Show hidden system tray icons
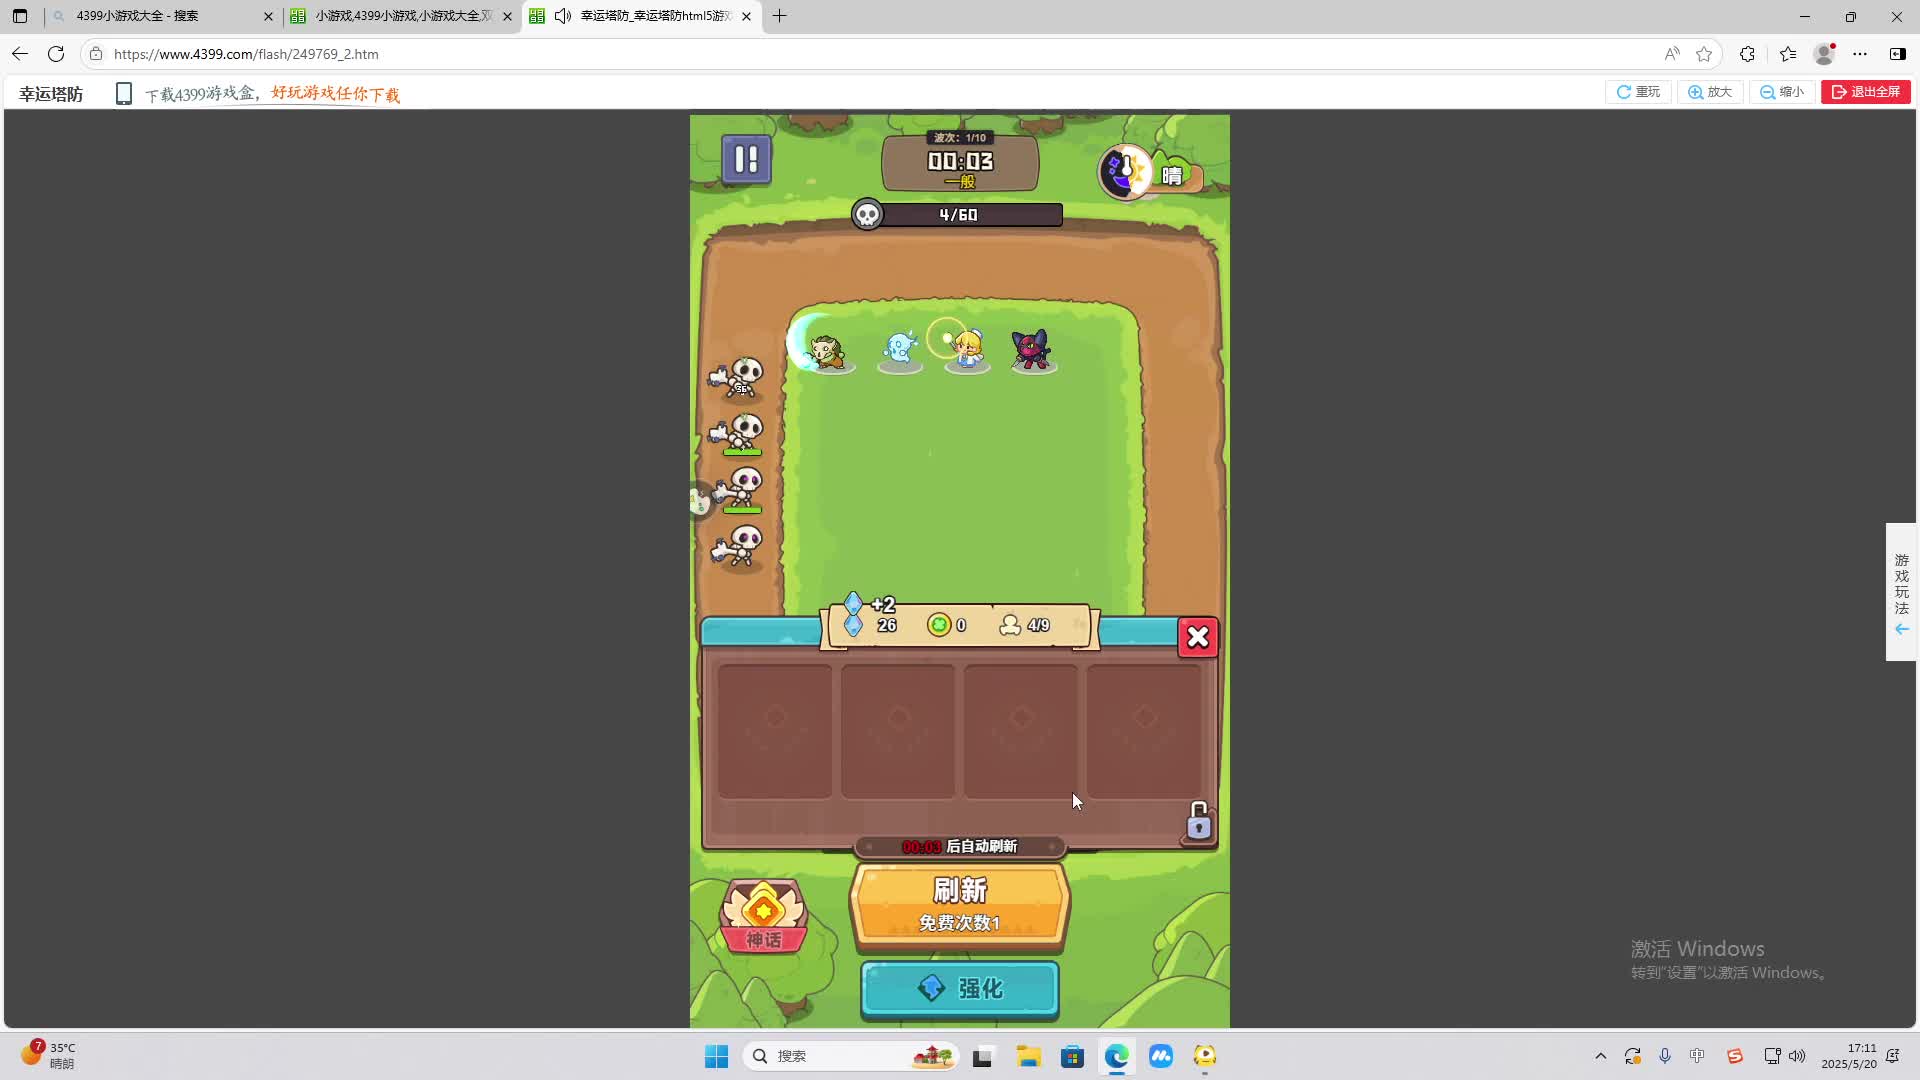Screen dimensions: 1920x1080 (x=1600, y=1056)
